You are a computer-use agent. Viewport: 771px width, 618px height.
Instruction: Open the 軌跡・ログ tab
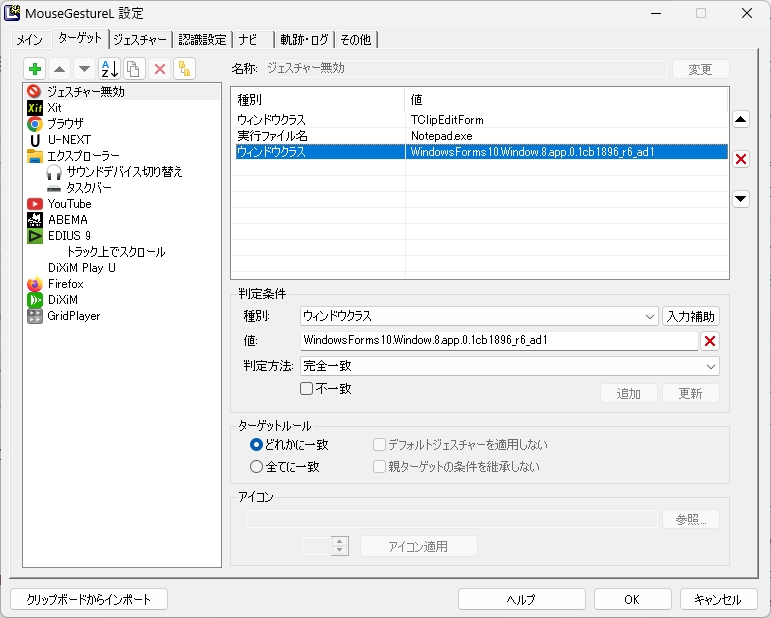(303, 40)
